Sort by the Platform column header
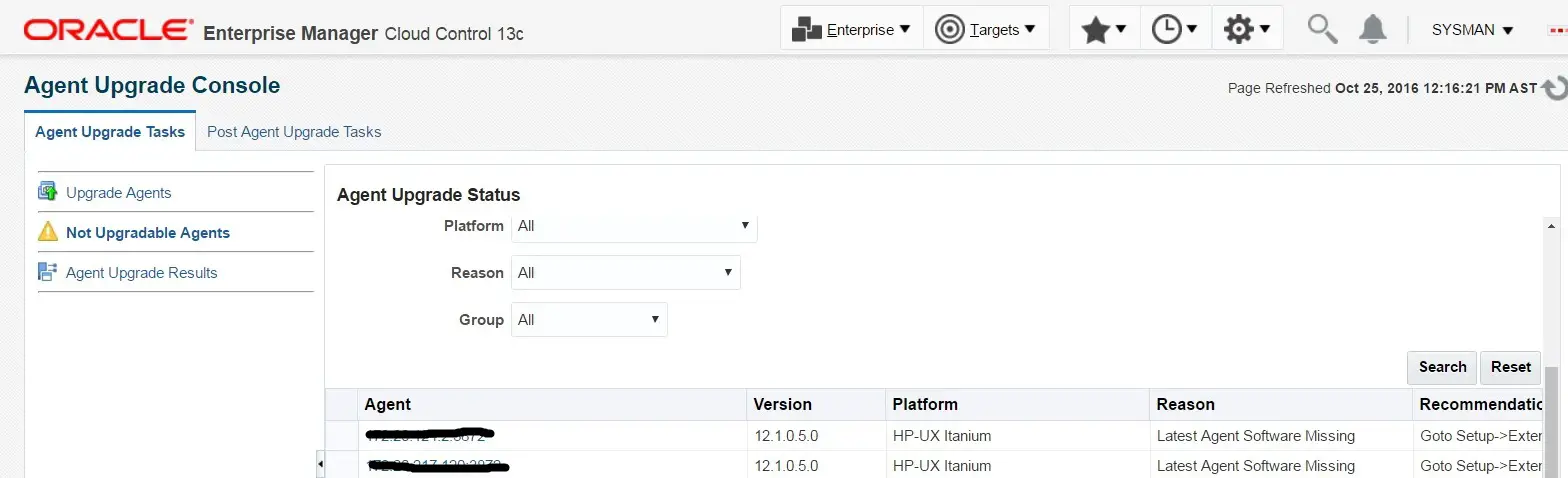The image size is (1568, 478). 1018,404
